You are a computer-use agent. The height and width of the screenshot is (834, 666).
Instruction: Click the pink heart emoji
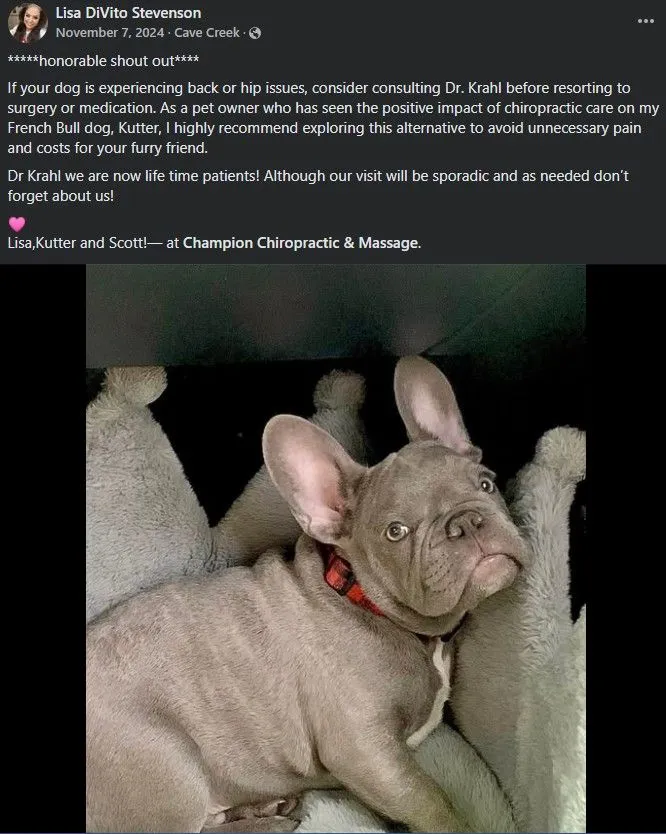(x=17, y=224)
